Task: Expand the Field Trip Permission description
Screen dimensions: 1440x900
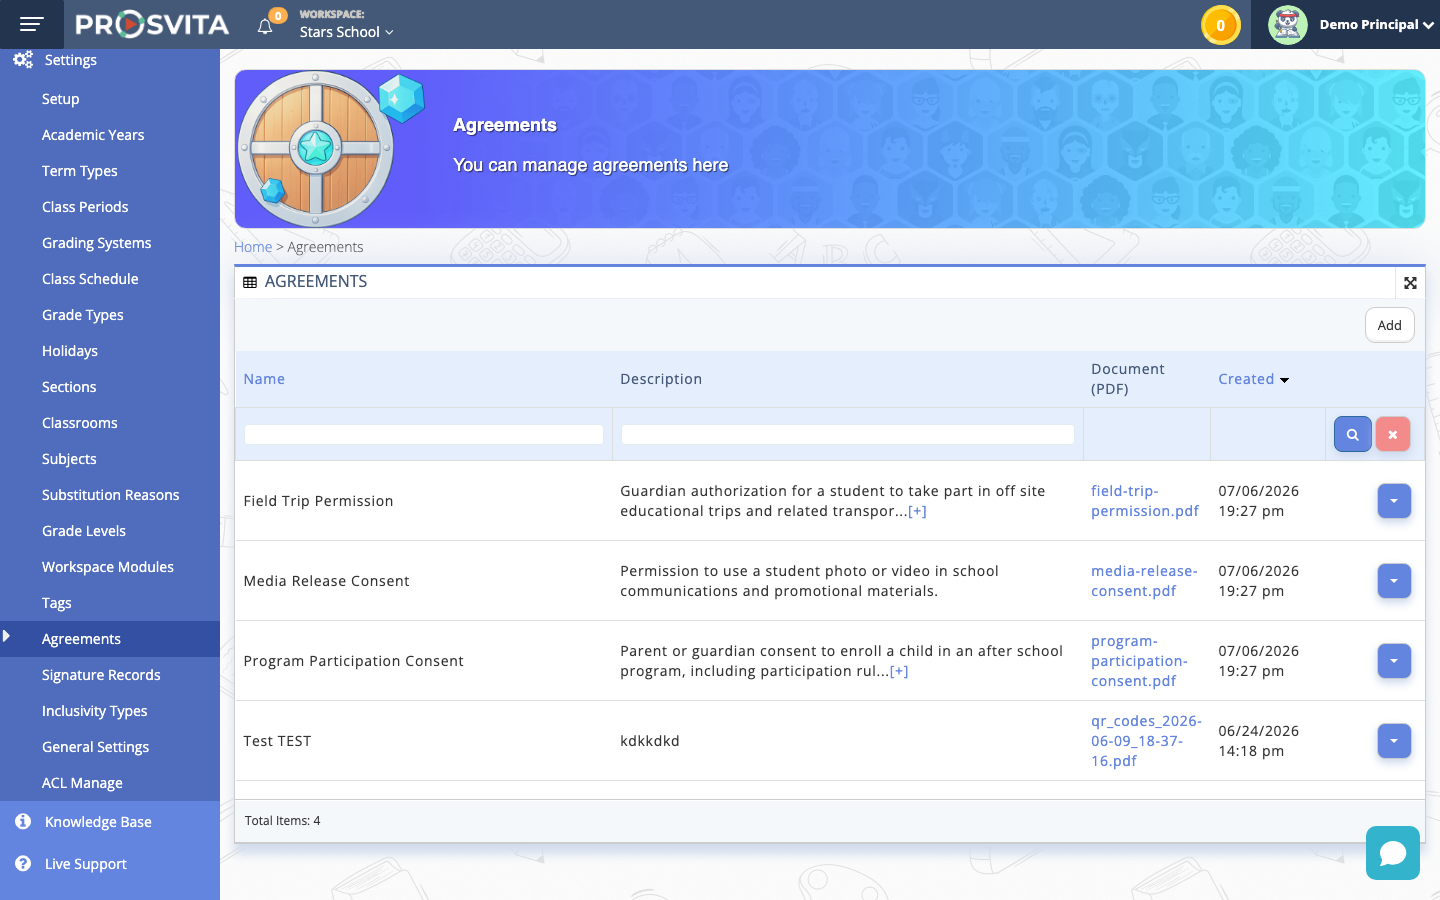Action: pyautogui.click(x=917, y=511)
